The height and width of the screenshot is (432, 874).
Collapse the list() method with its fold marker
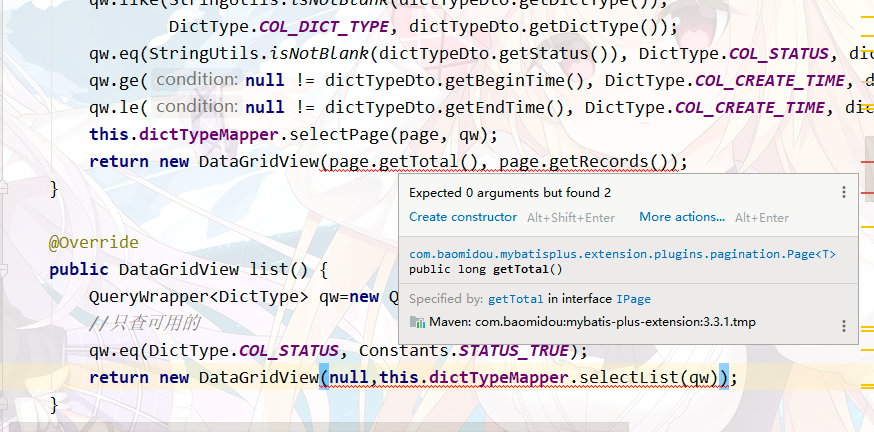[3, 270]
